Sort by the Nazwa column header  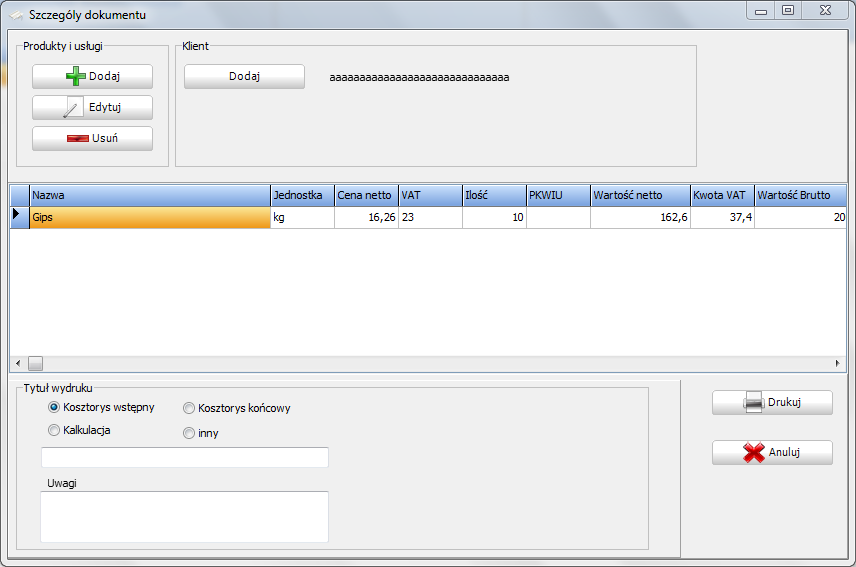150,195
